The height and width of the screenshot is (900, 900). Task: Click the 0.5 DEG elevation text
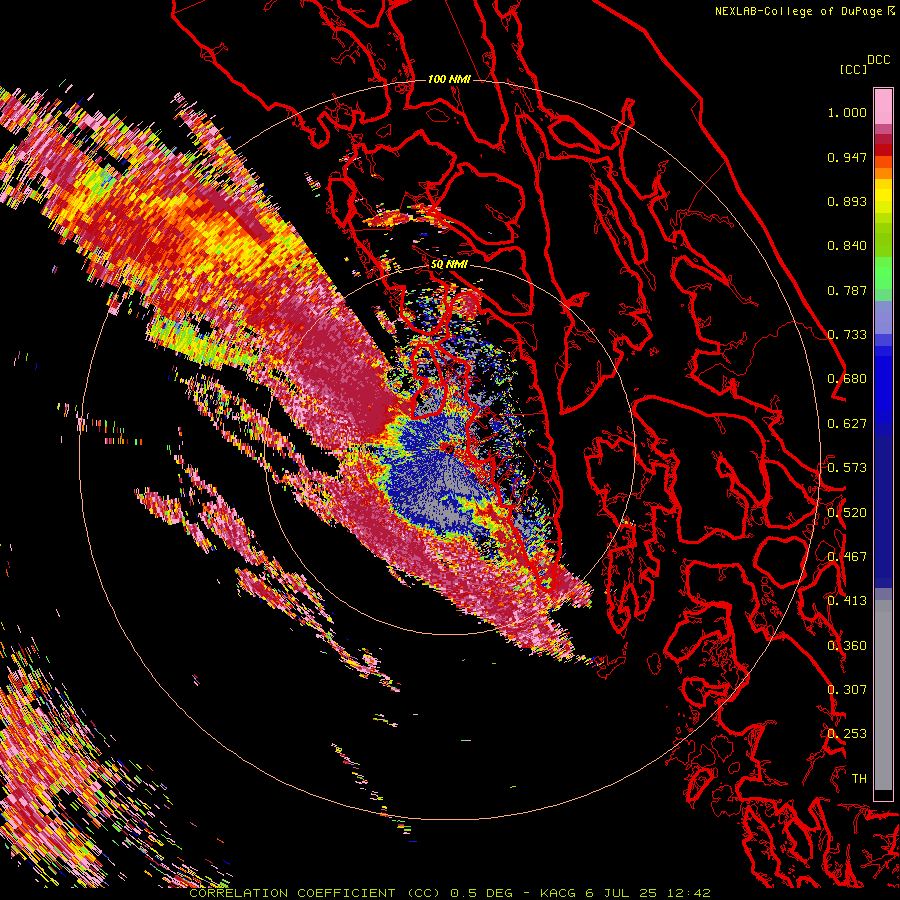(482, 893)
